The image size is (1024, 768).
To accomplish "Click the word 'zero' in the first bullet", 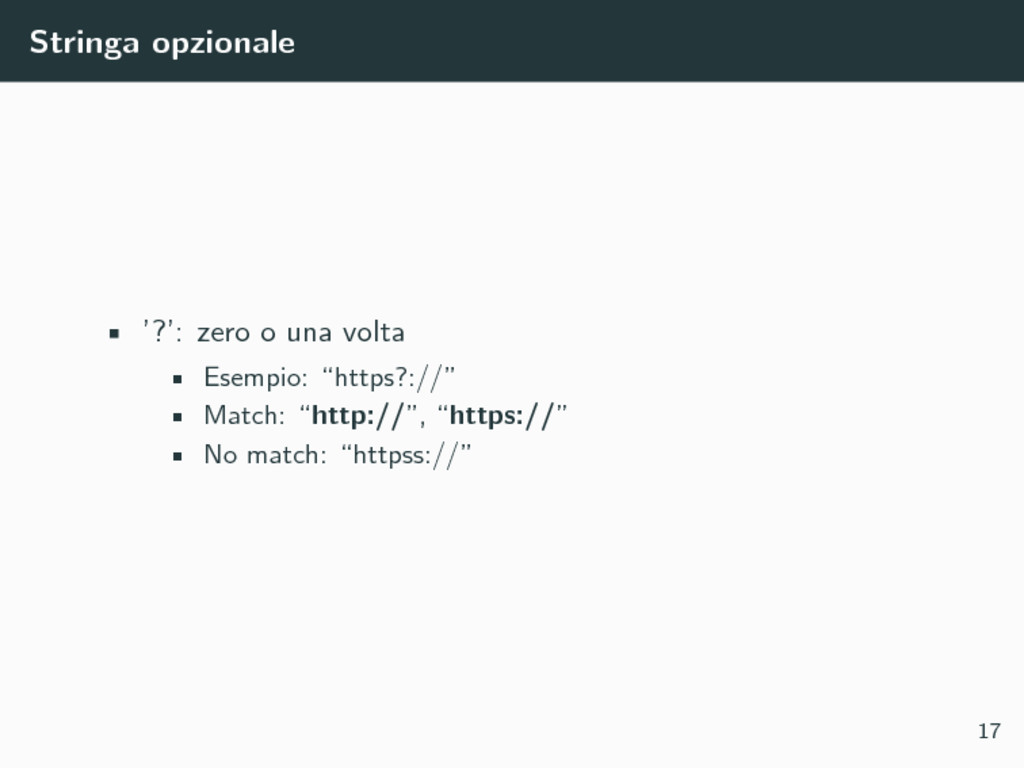I will pyautogui.click(x=224, y=334).
